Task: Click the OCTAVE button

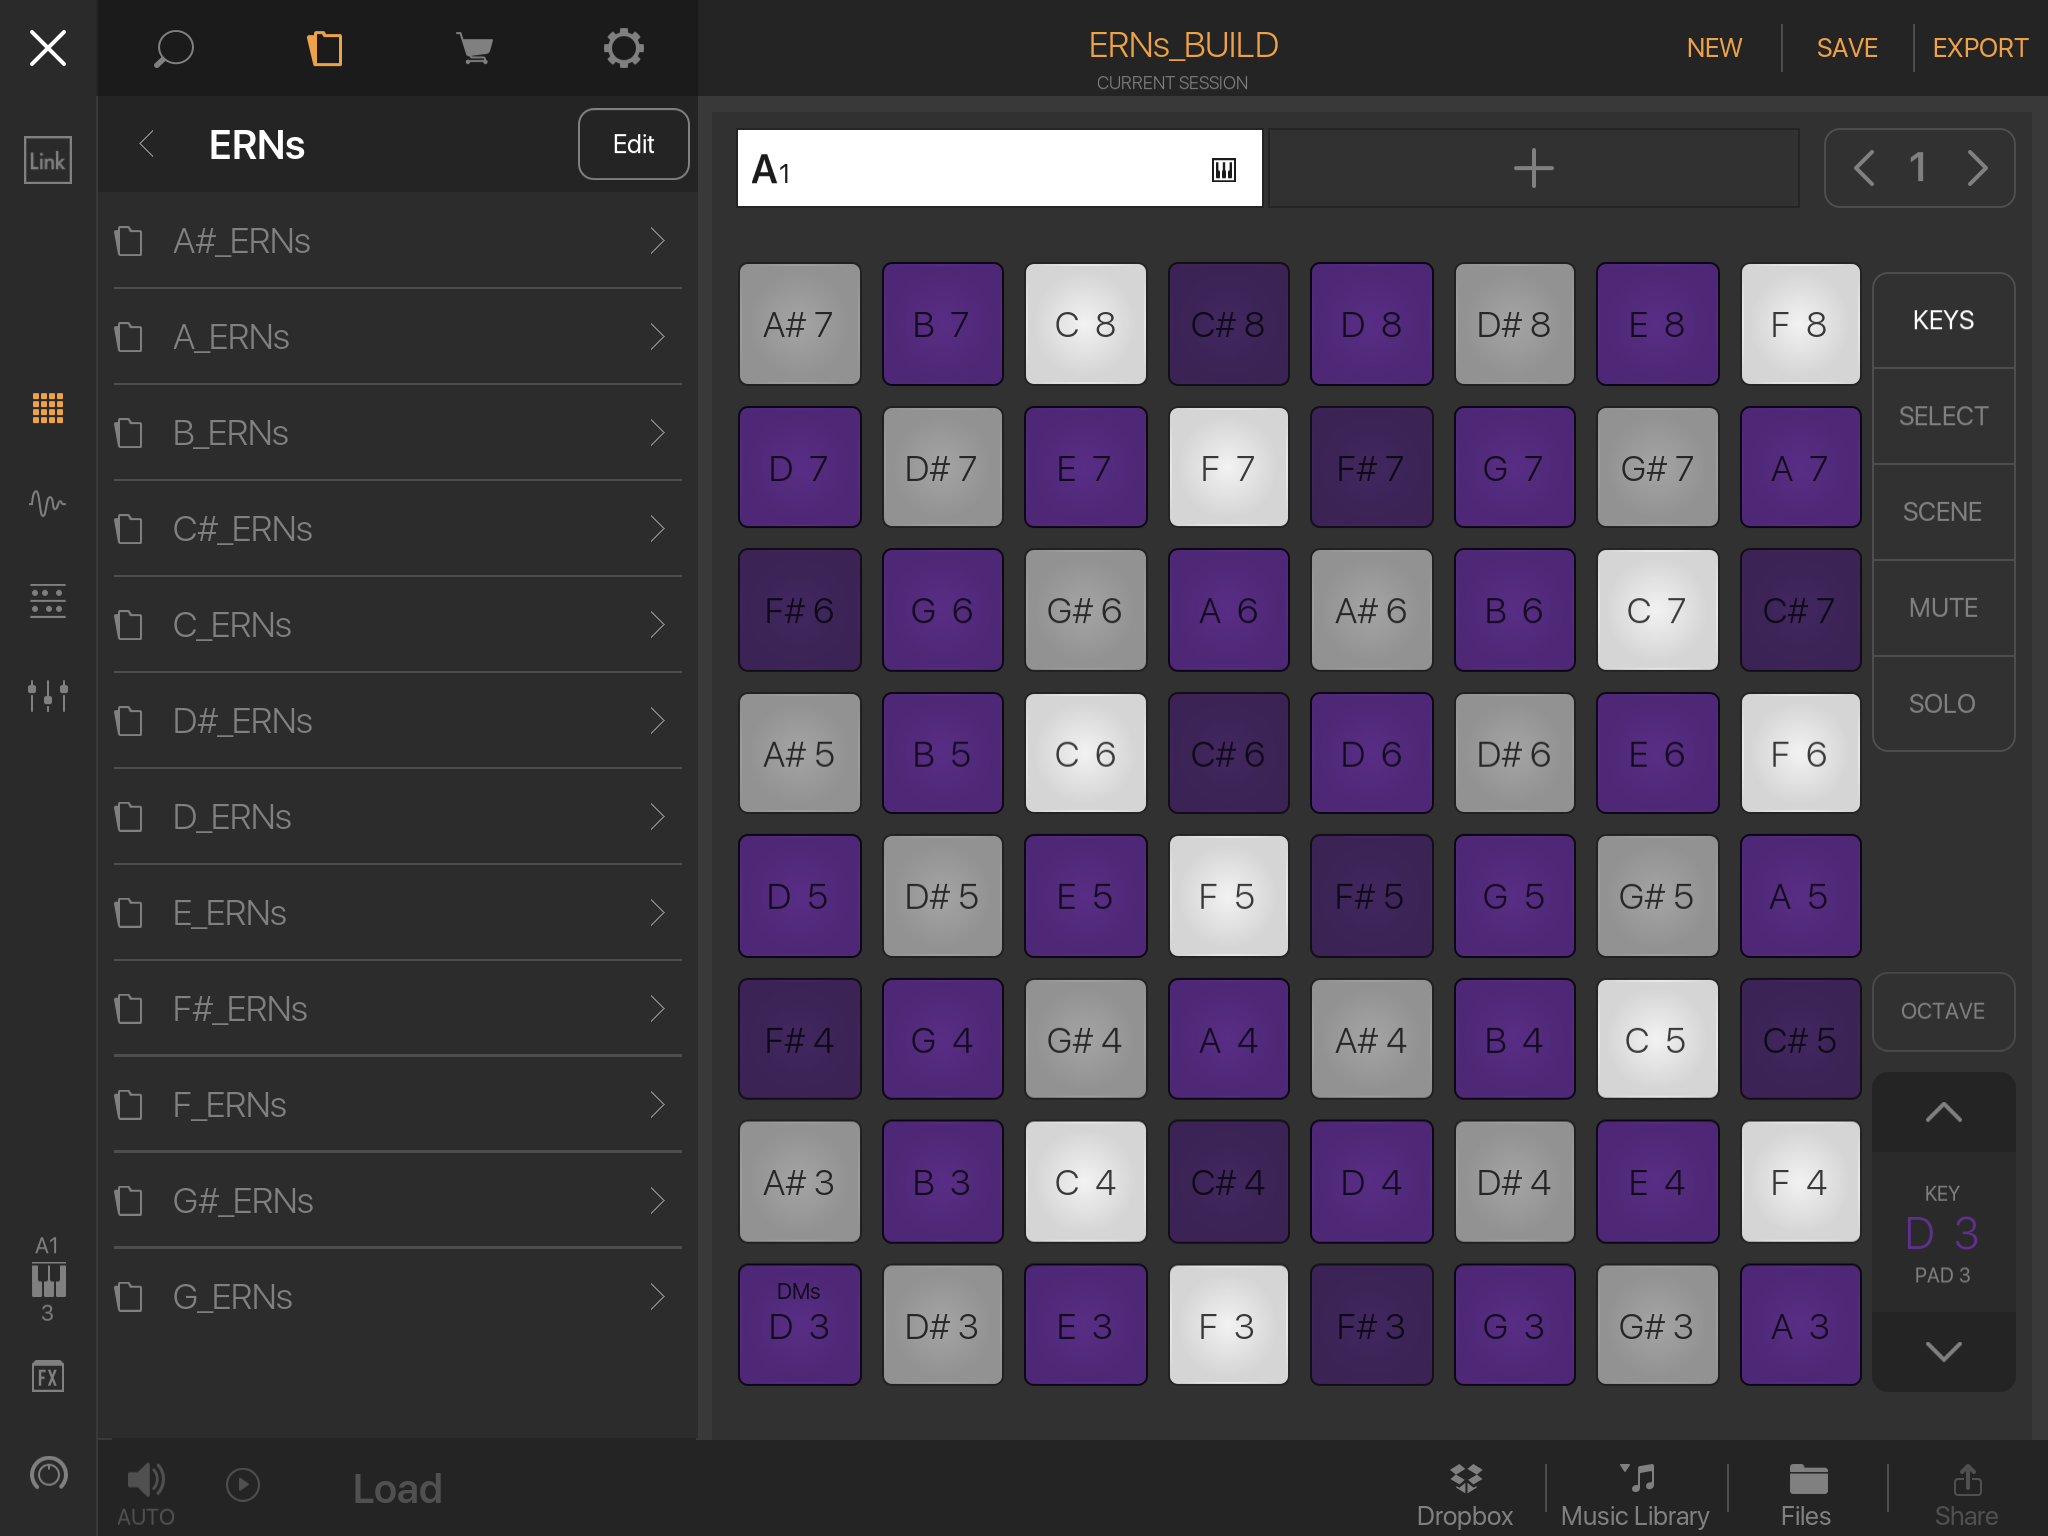Action: coord(1943,1011)
